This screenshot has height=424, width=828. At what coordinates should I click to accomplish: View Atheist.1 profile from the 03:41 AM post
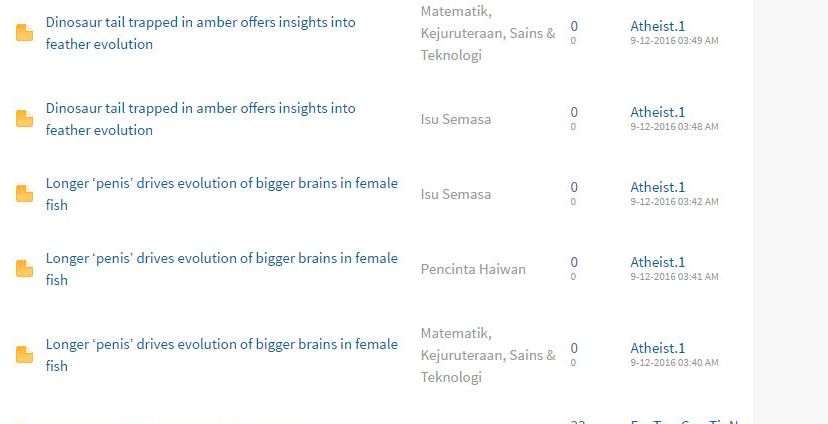click(657, 262)
